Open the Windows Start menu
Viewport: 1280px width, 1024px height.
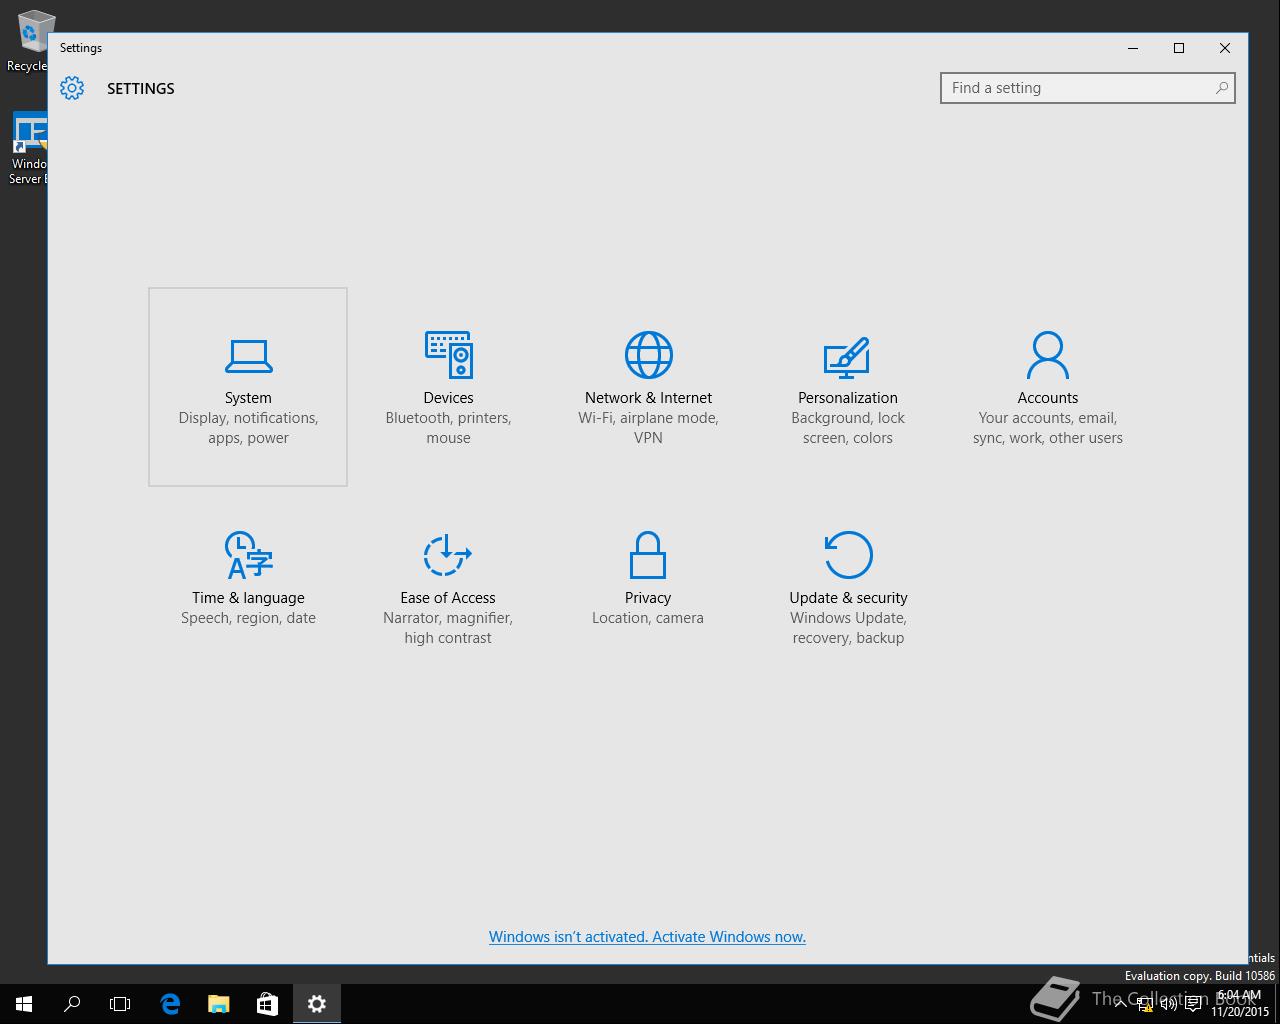24,1004
